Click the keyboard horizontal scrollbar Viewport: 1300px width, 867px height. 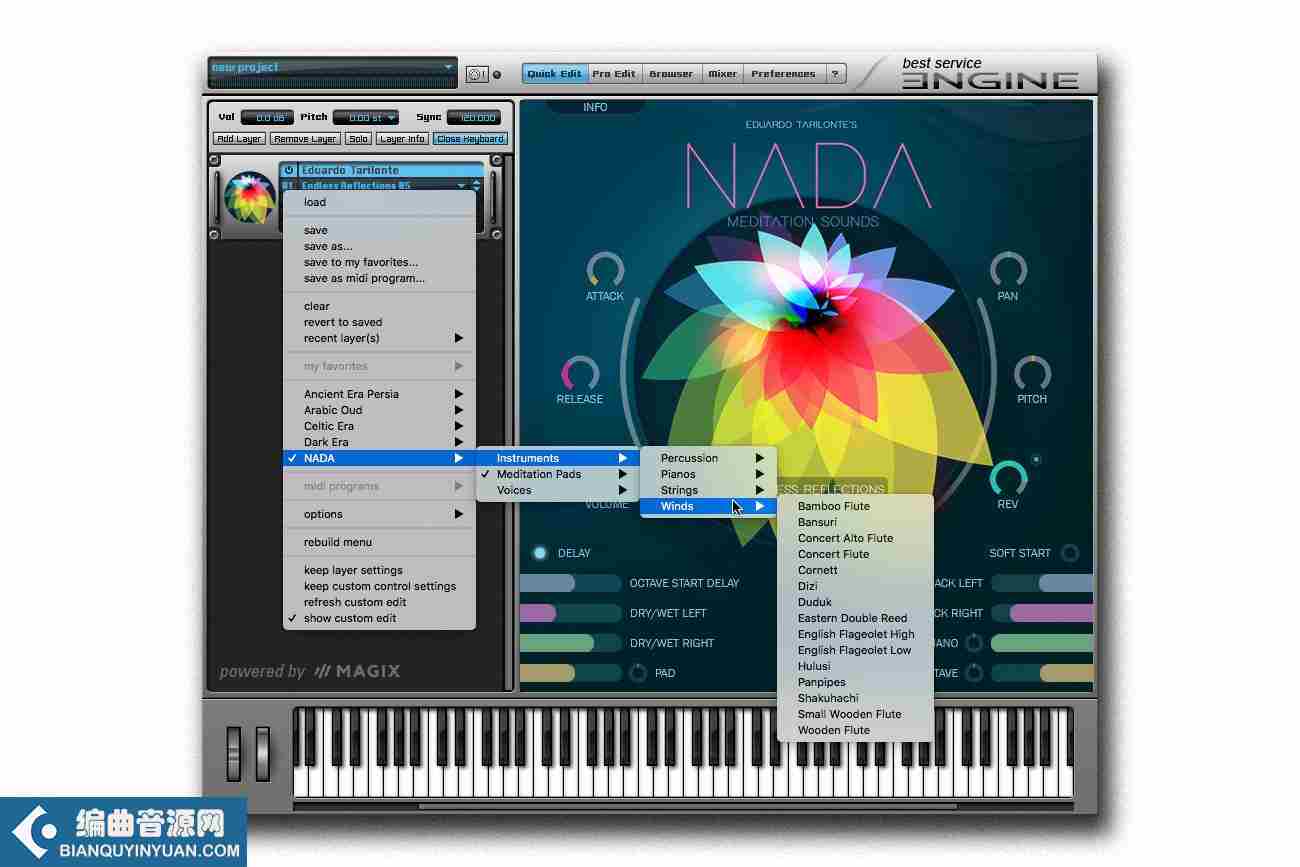coord(687,805)
